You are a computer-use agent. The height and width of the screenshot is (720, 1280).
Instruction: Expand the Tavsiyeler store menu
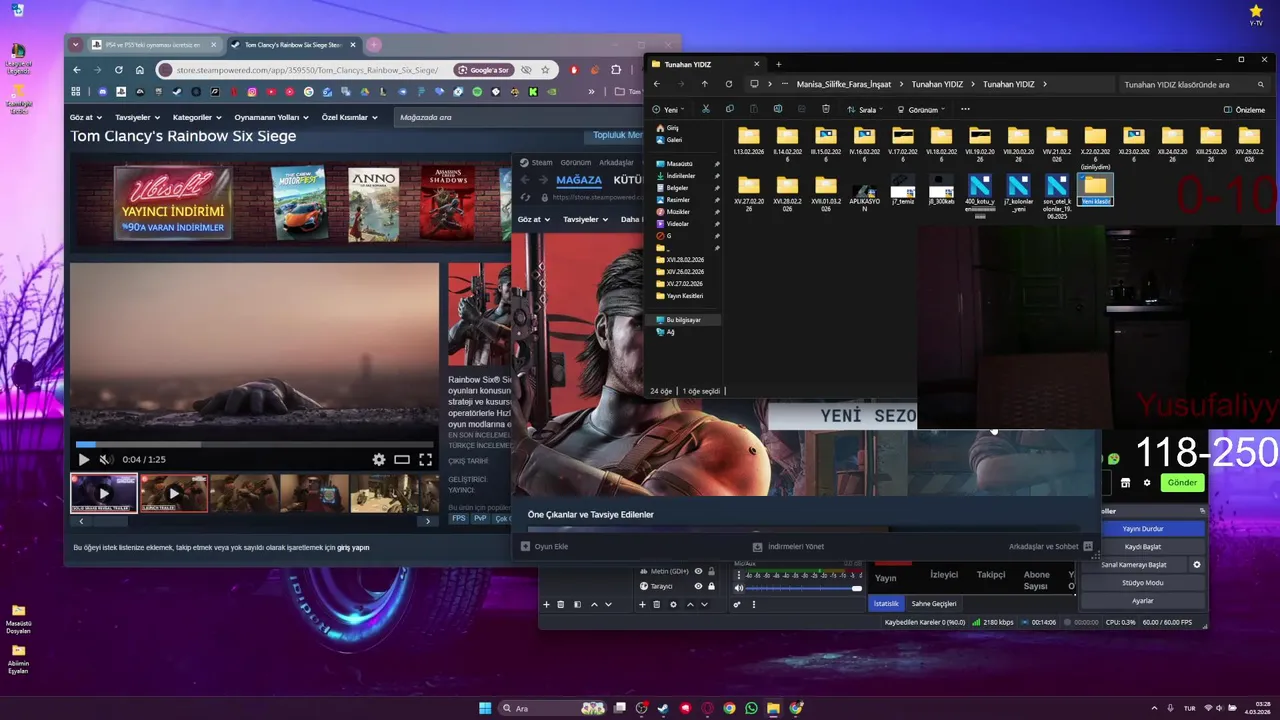point(138,117)
